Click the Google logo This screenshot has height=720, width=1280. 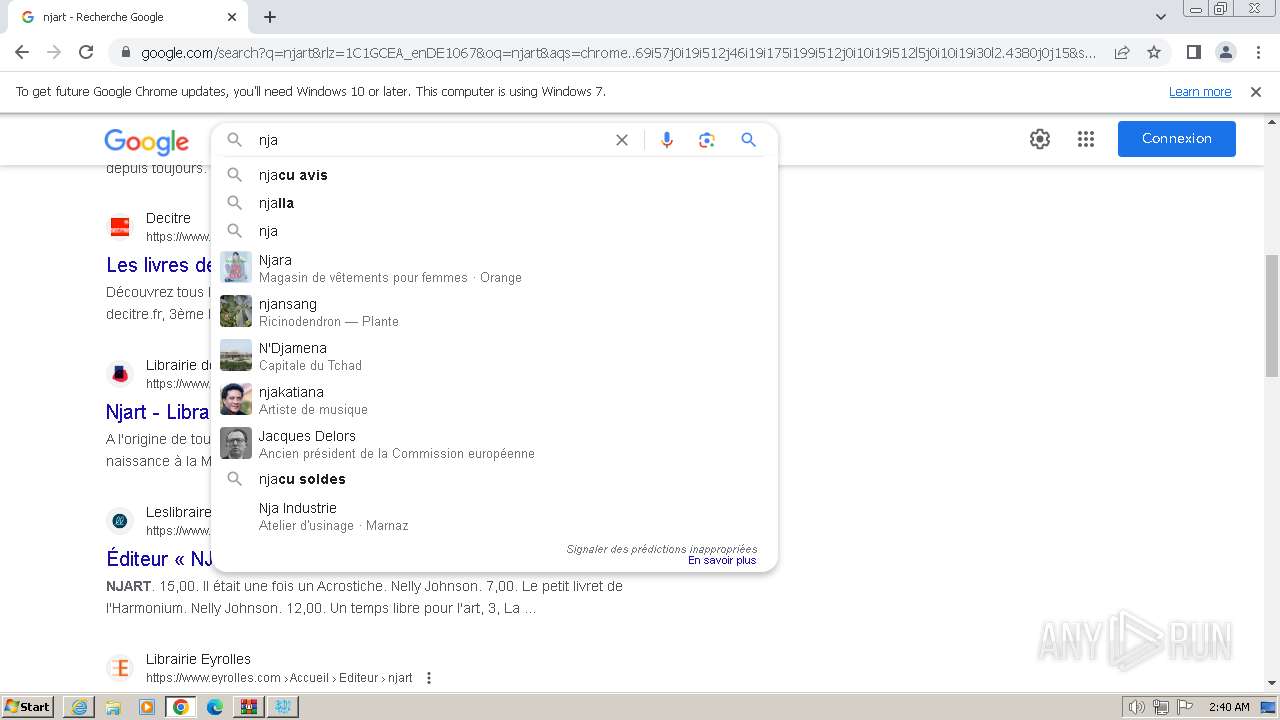point(146,142)
